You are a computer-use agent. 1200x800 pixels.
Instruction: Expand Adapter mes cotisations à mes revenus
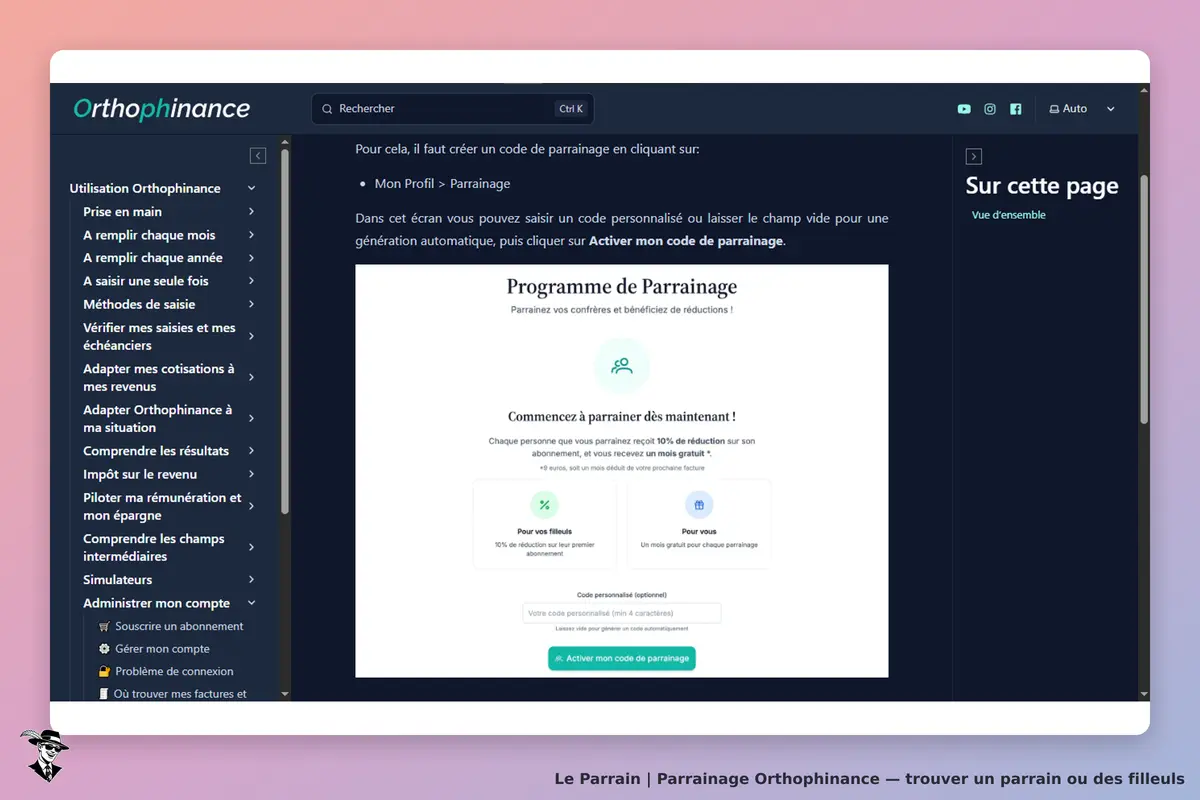(x=252, y=377)
